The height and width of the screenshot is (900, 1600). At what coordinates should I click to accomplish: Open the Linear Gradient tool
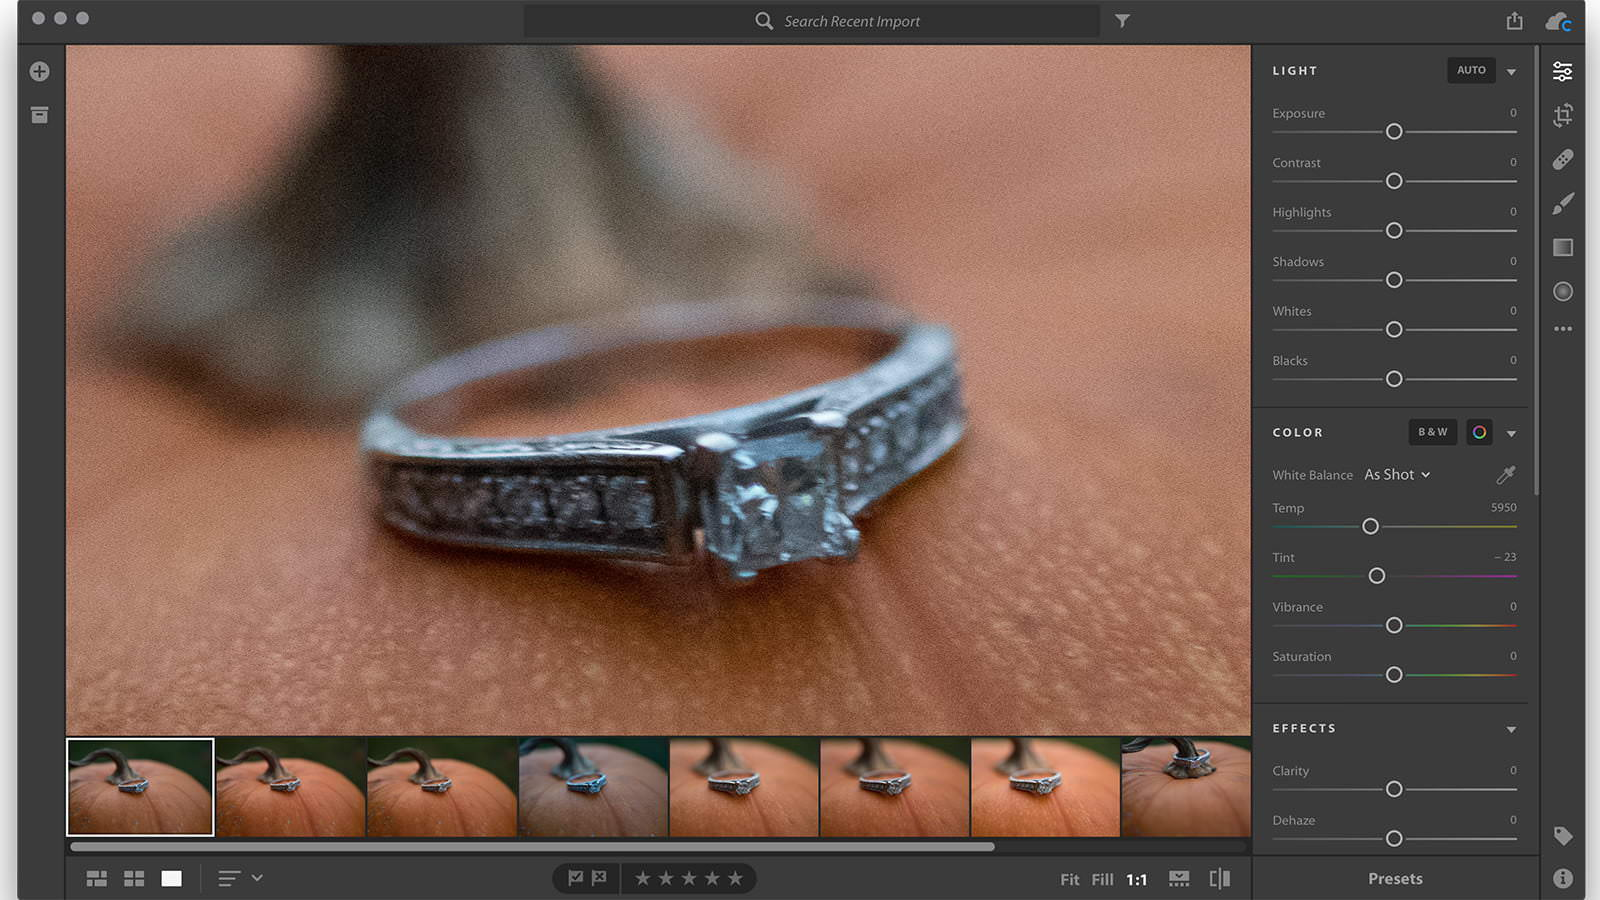point(1563,247)
